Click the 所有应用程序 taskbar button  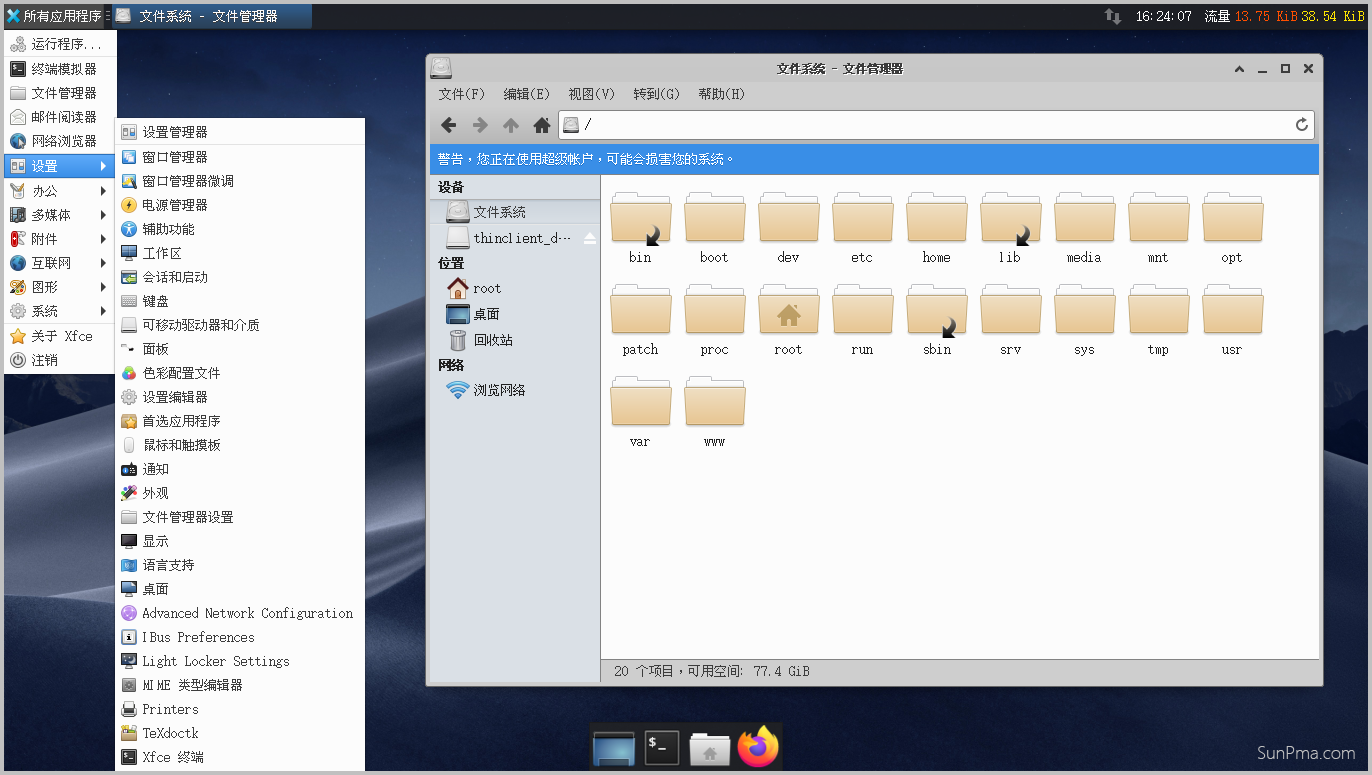(55, 15)
